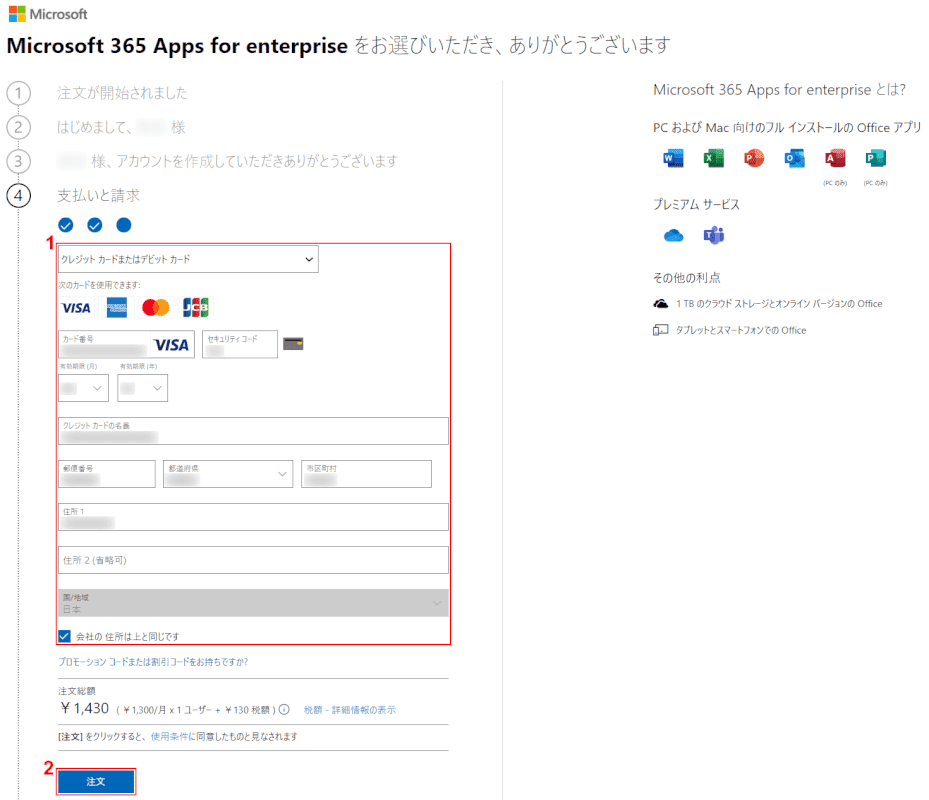Click the security code card hint icon
The width and height of the screenshot is (929, 800).
click(293, 344)
